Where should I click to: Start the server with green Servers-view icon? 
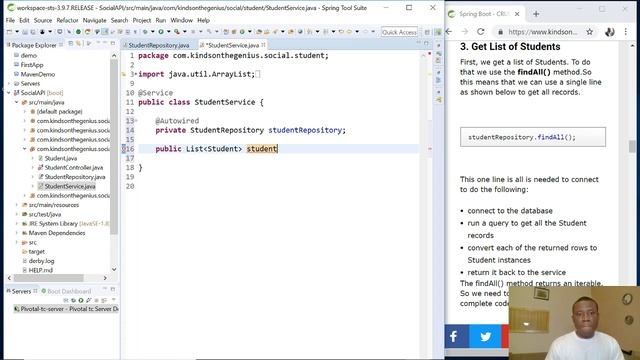(81, 300)
